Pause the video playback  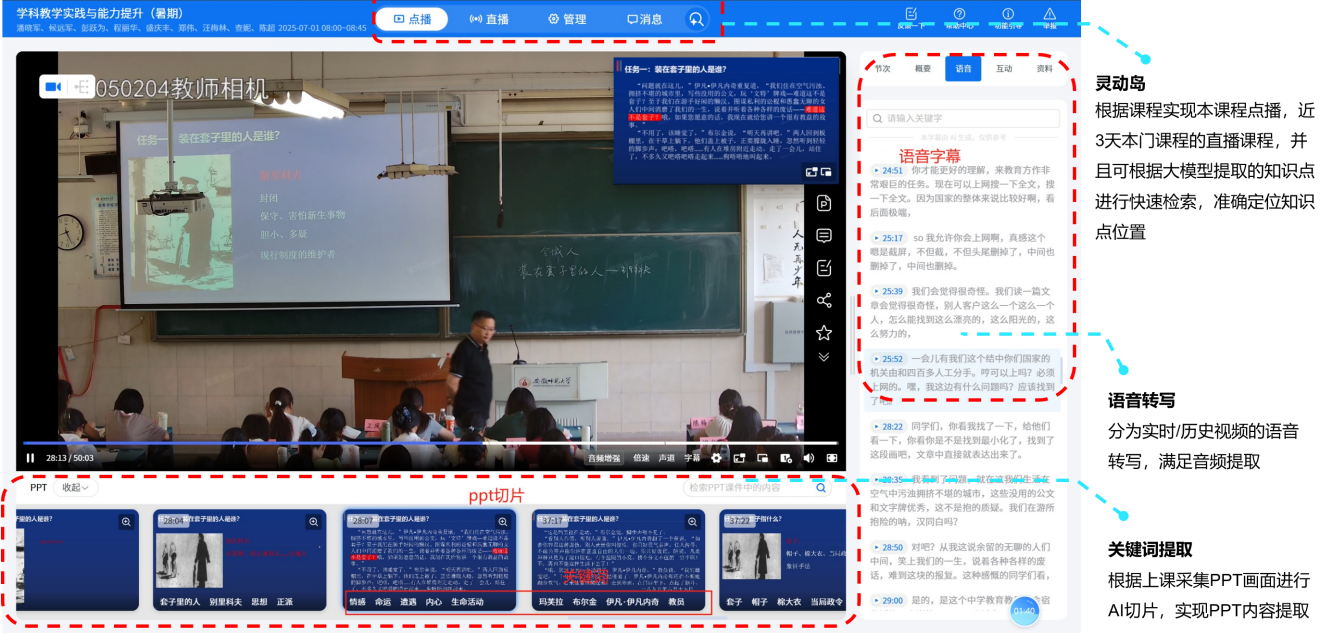pyautogui.click(x=30, y=458)
